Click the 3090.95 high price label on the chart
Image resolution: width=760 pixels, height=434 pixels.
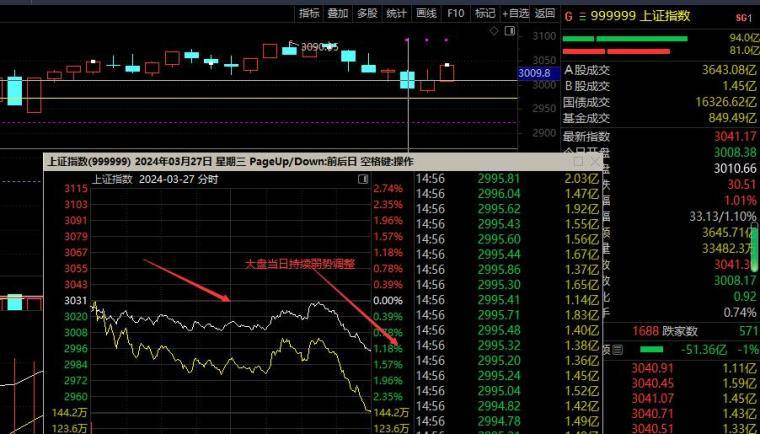[x=319, y=47]
